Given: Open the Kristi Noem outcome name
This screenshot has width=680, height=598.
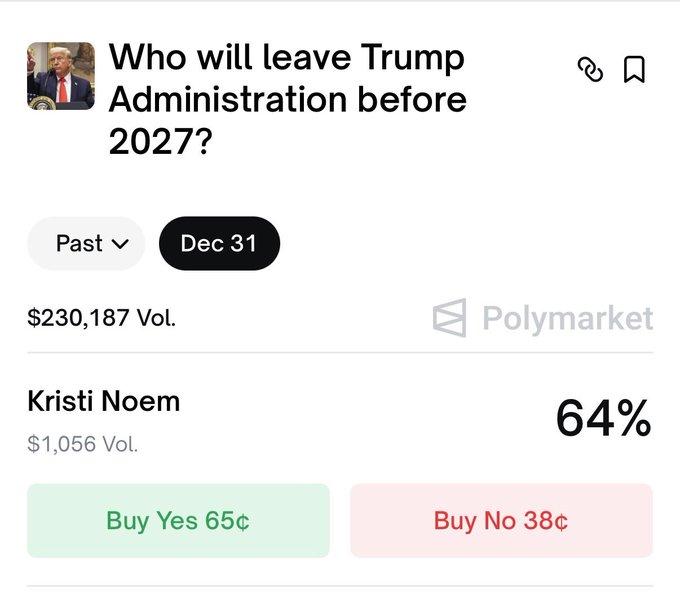Looking at the screenshot, I should tap(104, 401).
